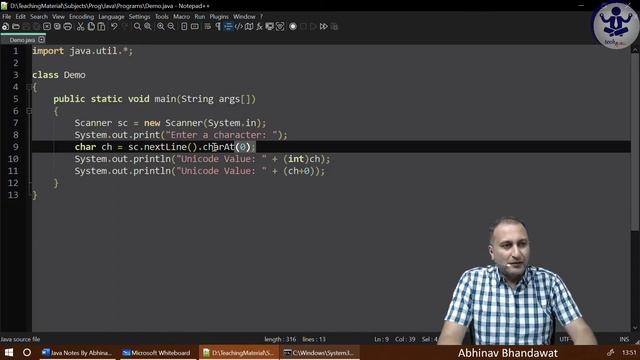This screenshot has width=640, height=360.
Task: Toggle the file Monitoring eye icon
Action: (x=280, y=27)
